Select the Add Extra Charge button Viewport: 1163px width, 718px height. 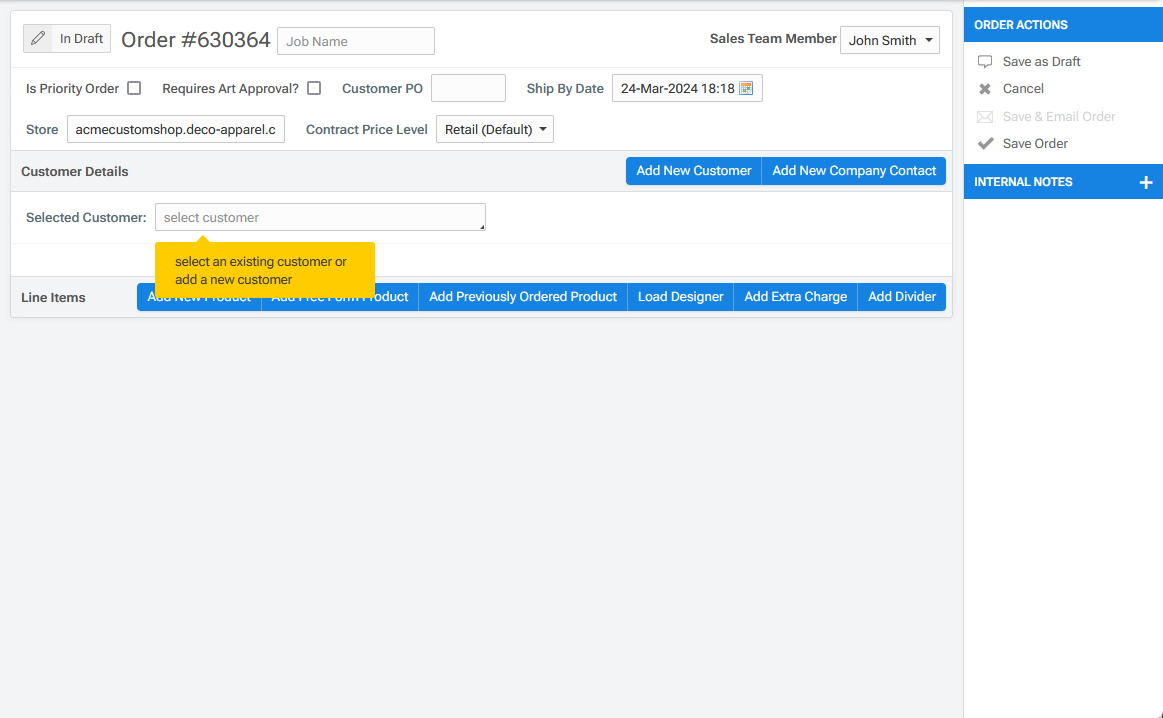click(x=795, y=297)
